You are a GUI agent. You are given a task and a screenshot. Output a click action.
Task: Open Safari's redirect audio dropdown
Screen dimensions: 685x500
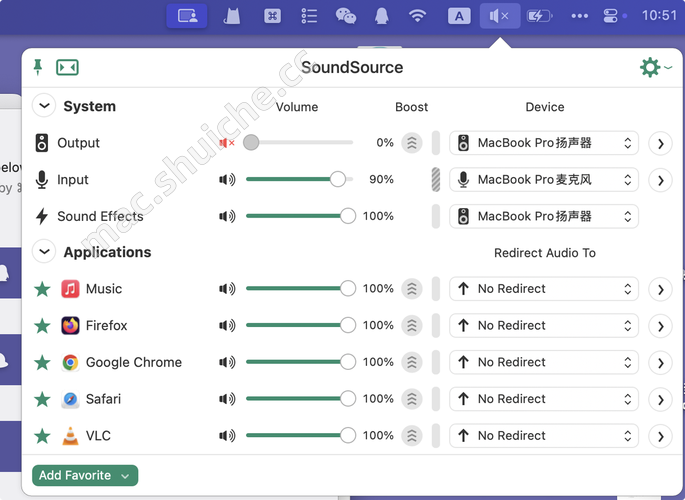coord(544,399)
